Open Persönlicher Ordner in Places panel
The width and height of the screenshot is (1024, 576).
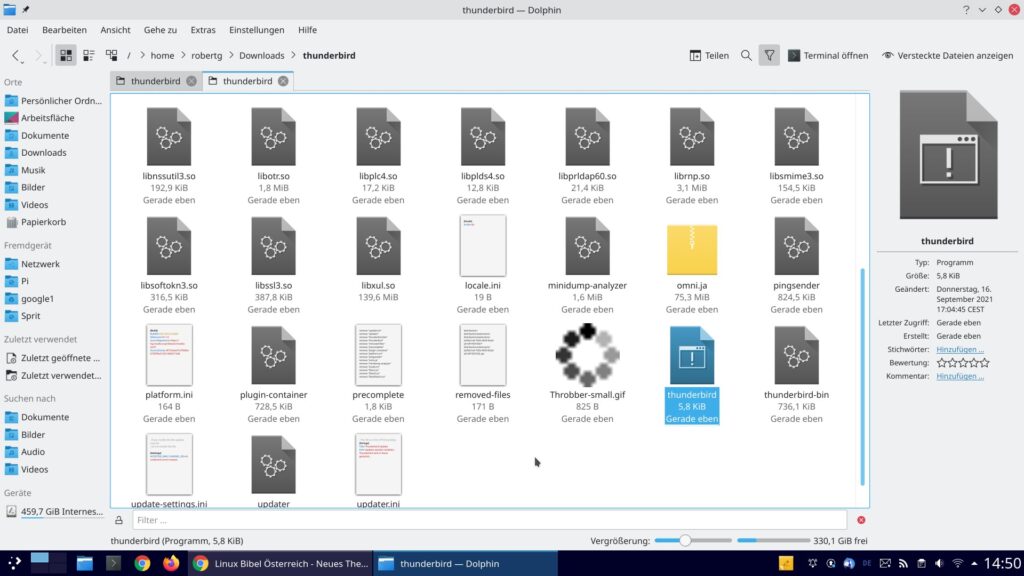tap(54, 101)
